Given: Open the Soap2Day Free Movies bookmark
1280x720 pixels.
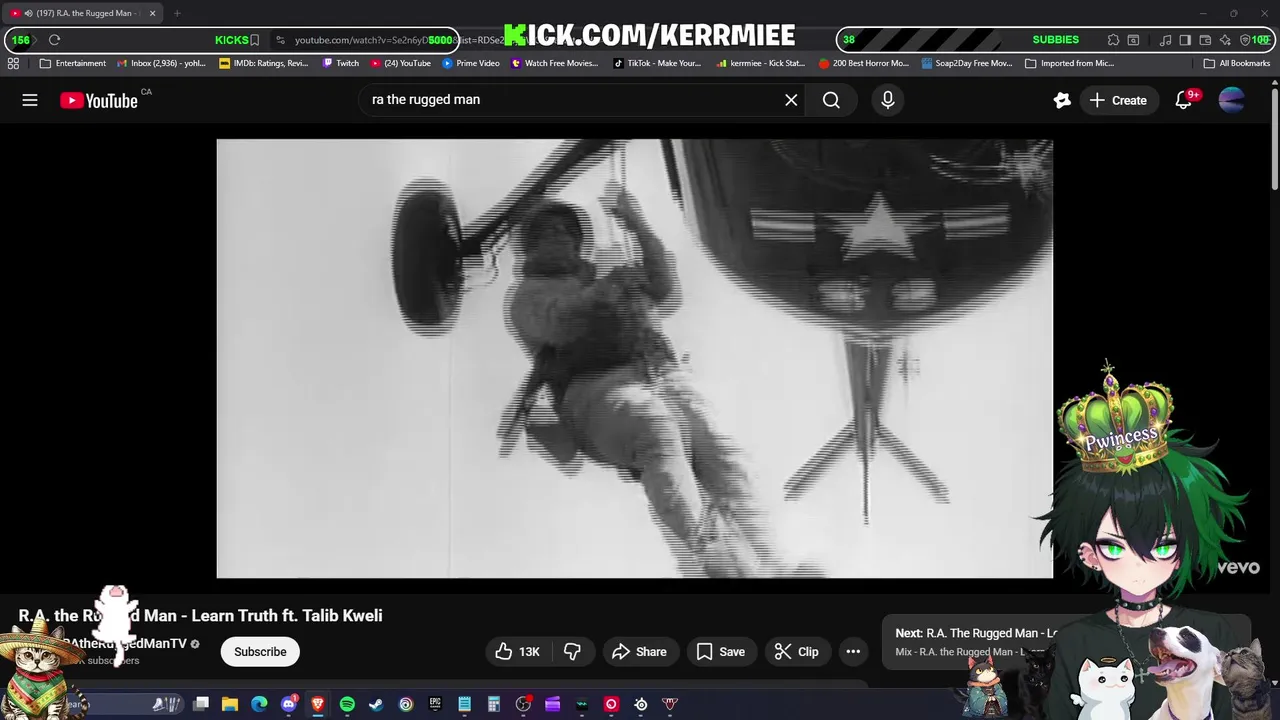Looking at the screenshot, I should pos(967,63).
